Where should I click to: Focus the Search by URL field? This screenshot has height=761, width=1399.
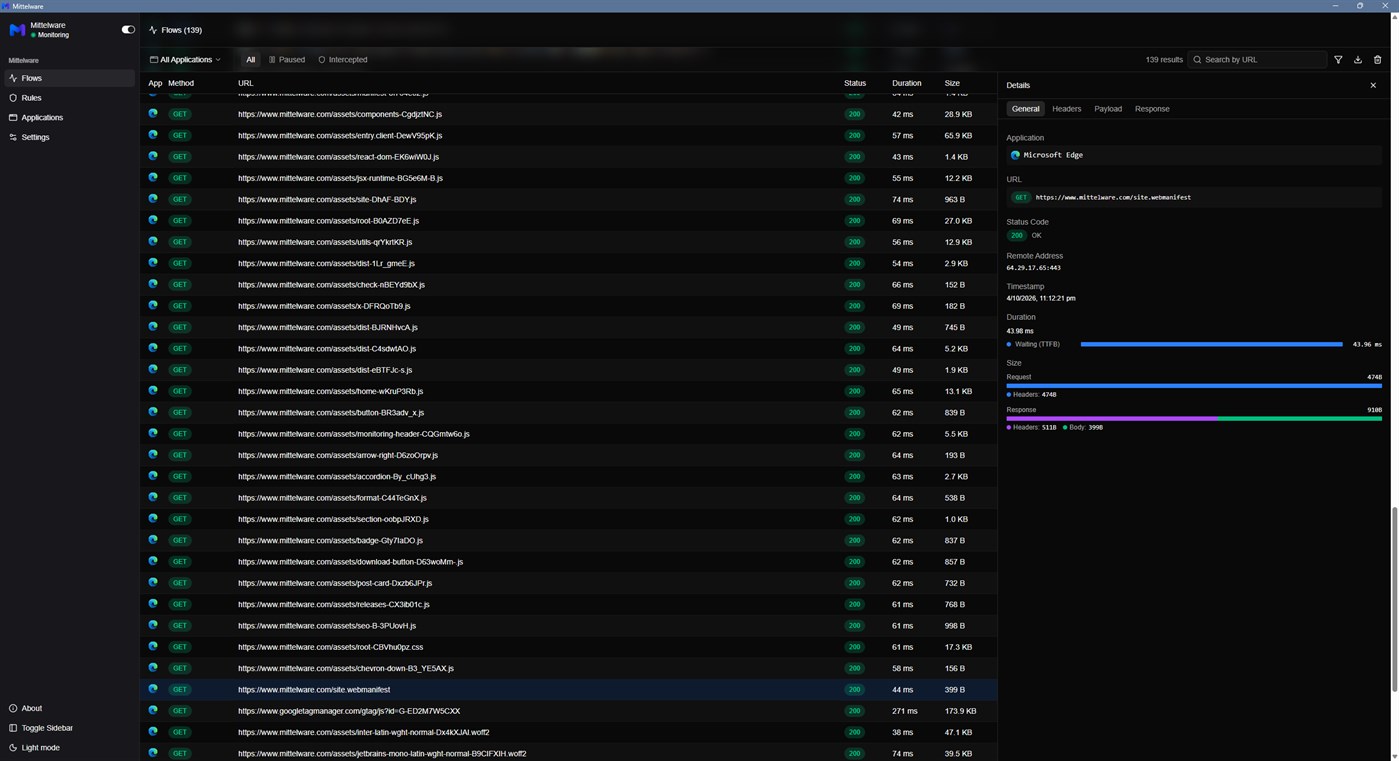1257,60
